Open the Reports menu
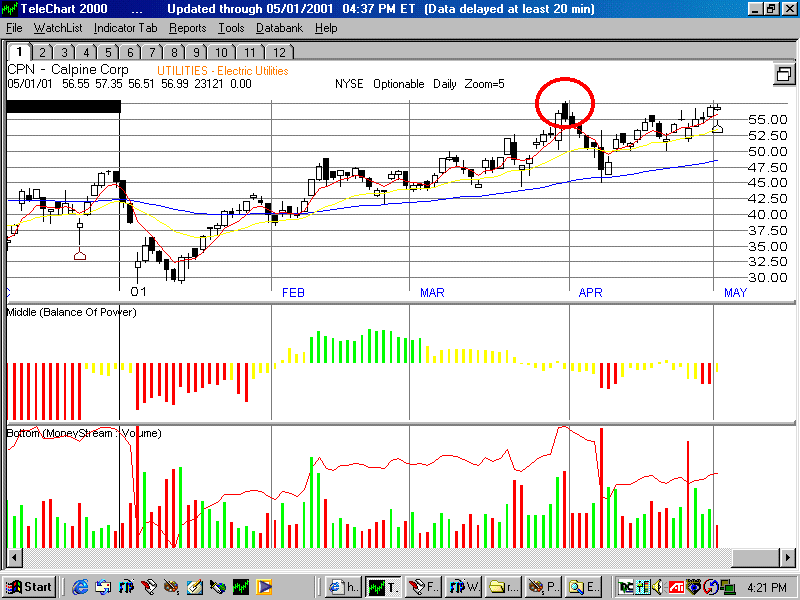 click(188, 29)
